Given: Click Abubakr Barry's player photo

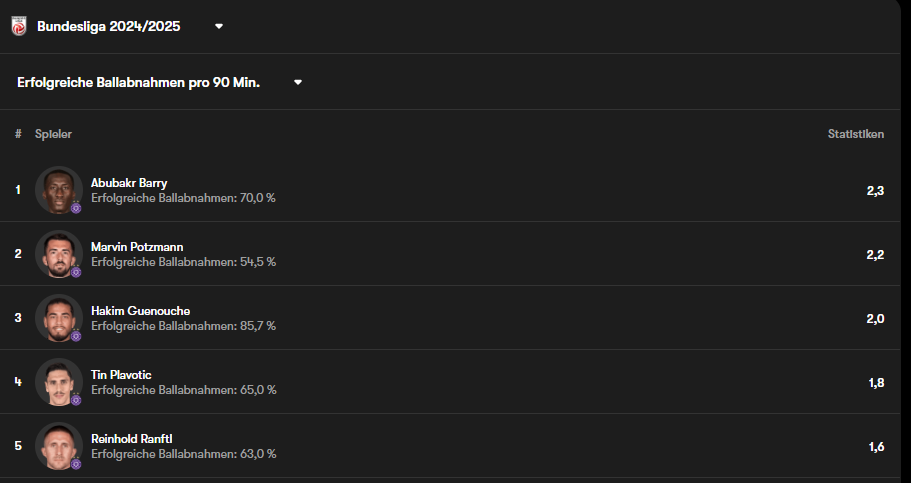Looking at the screenshot, I should [59, 190].
